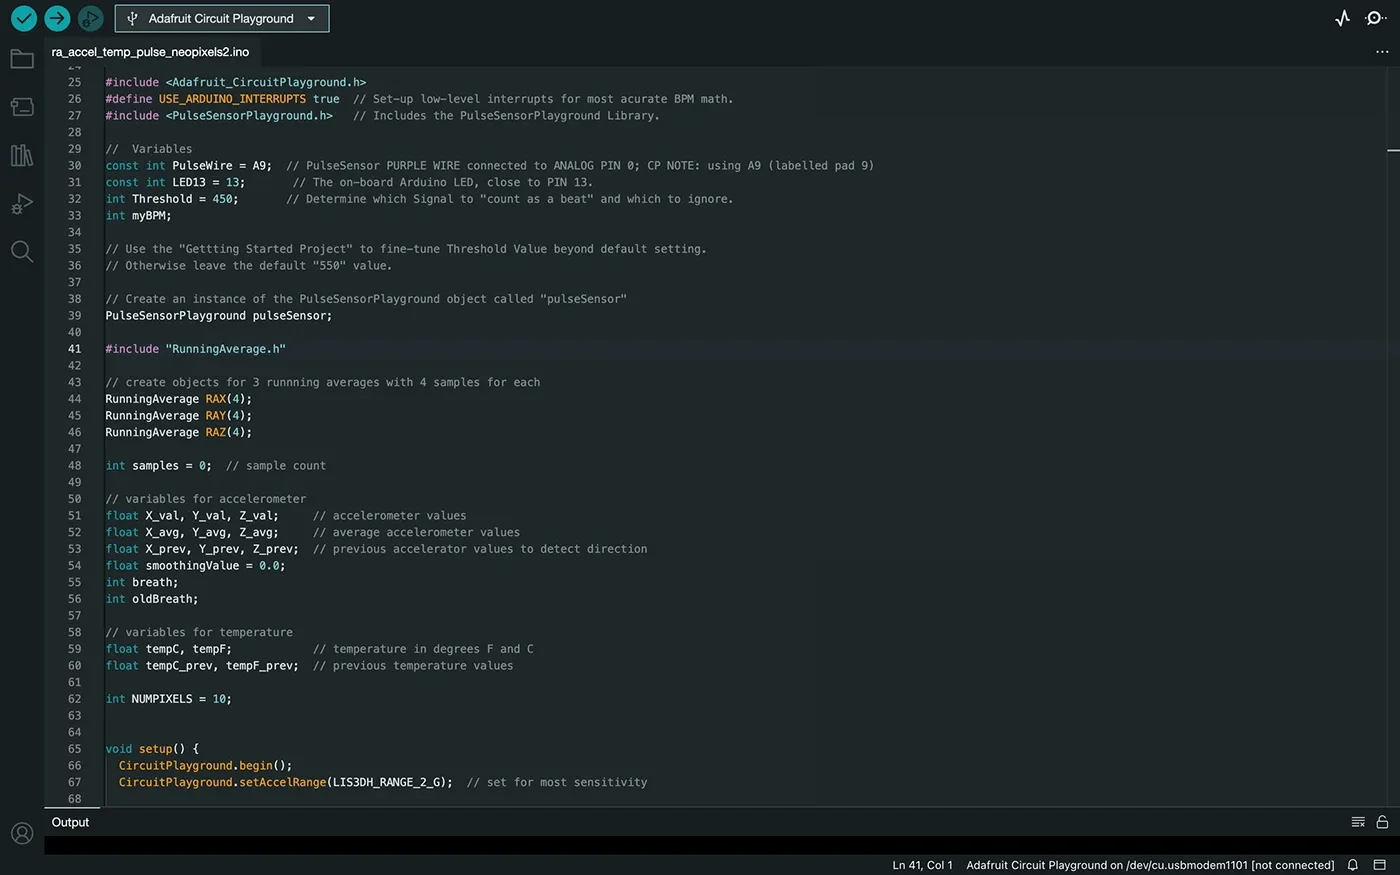Open the editor tab's three-dot menu
The image size is (1400, 875).
coord(1382,52)
